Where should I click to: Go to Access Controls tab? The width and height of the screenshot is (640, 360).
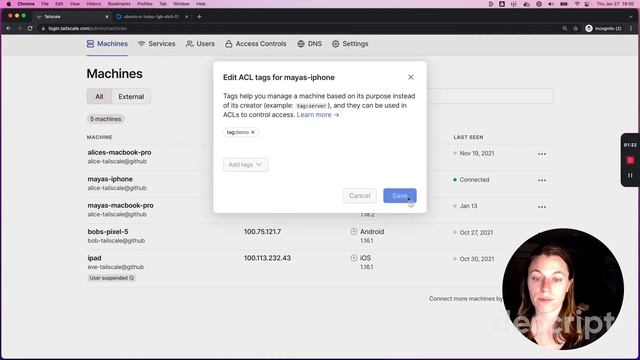(256, 44)
